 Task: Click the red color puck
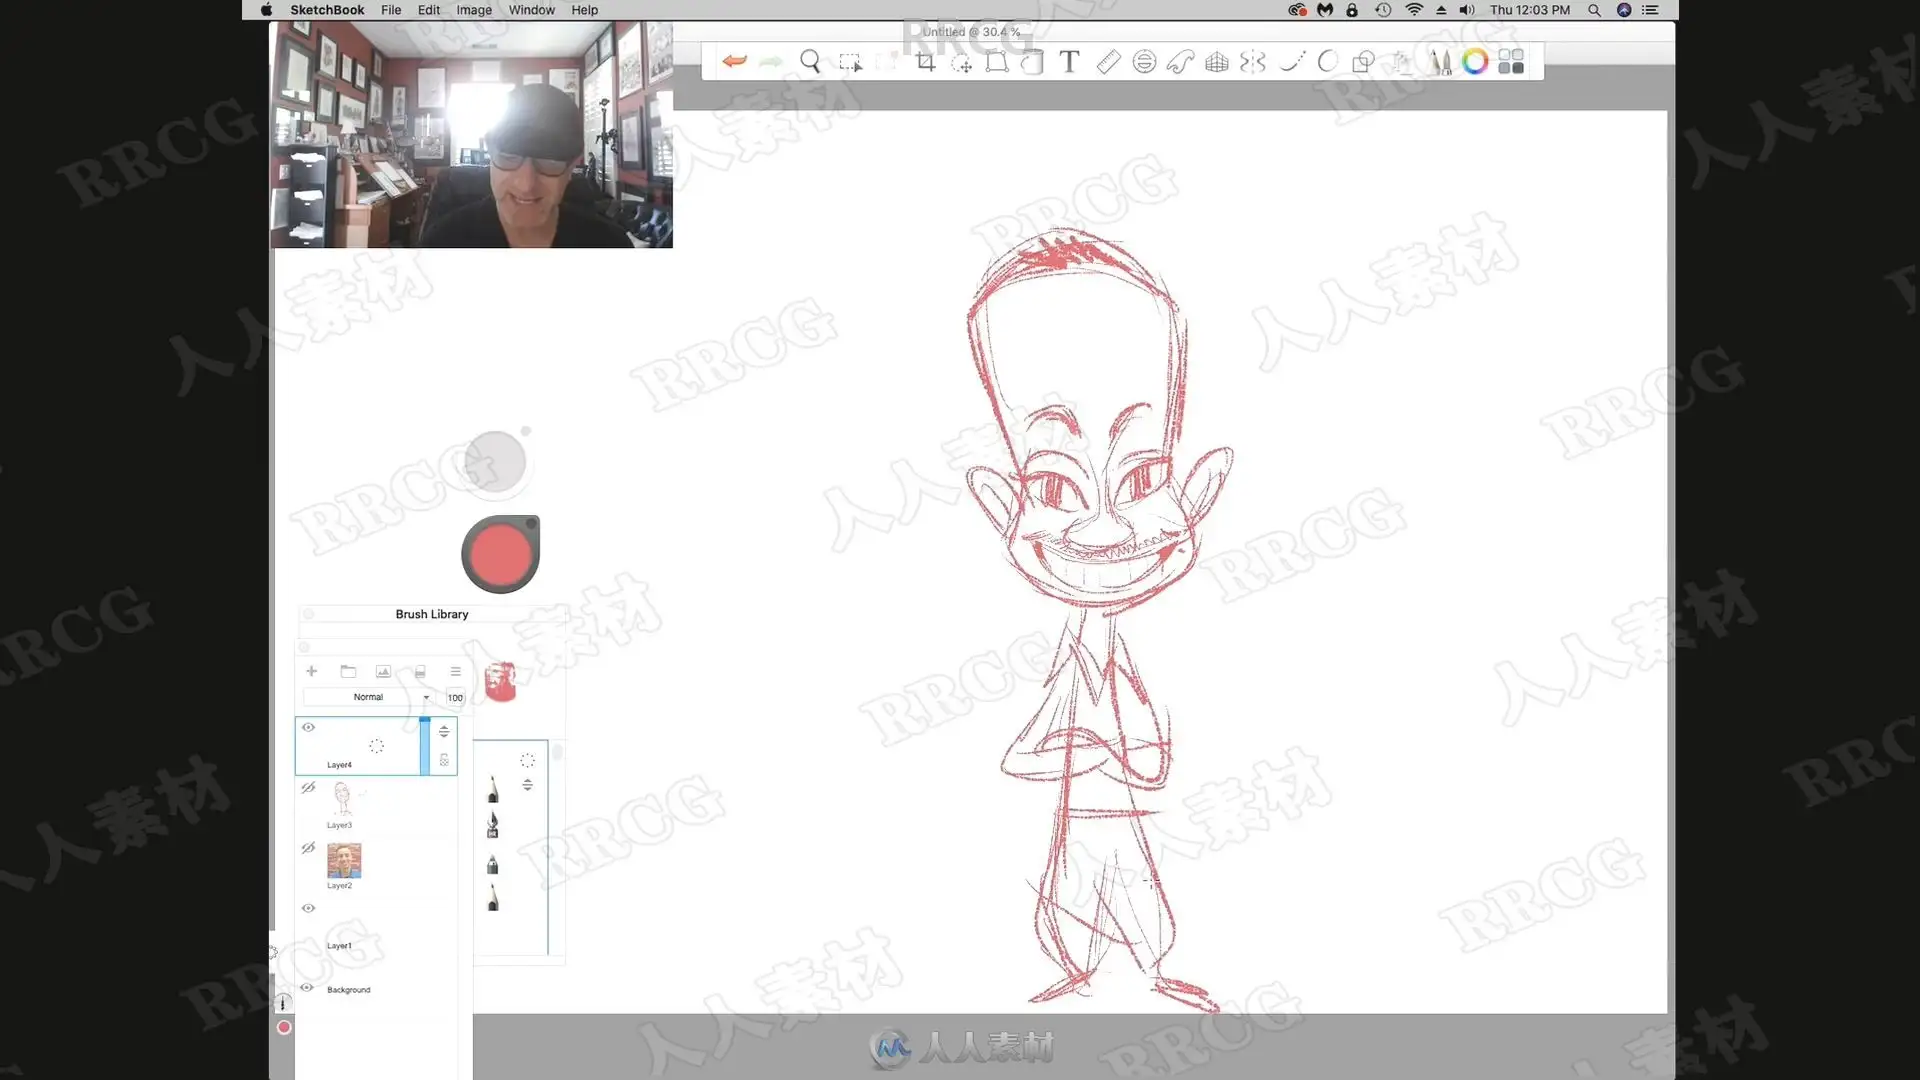coord(500,554)
